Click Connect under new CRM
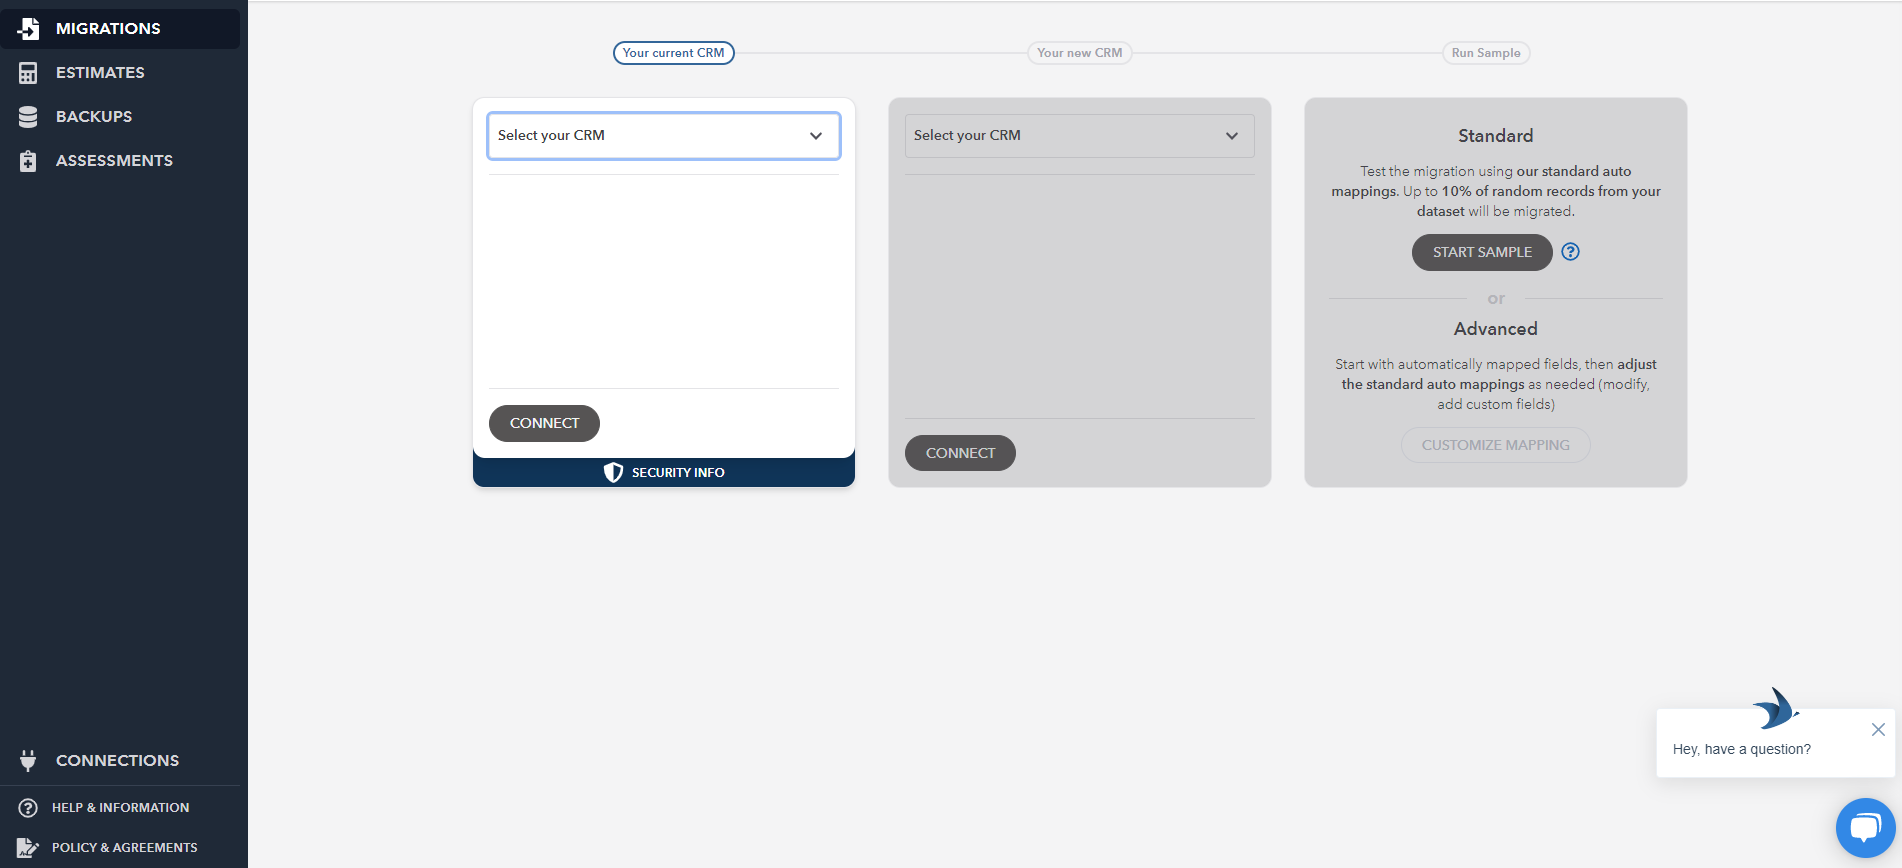 click(x=960, y=453)
